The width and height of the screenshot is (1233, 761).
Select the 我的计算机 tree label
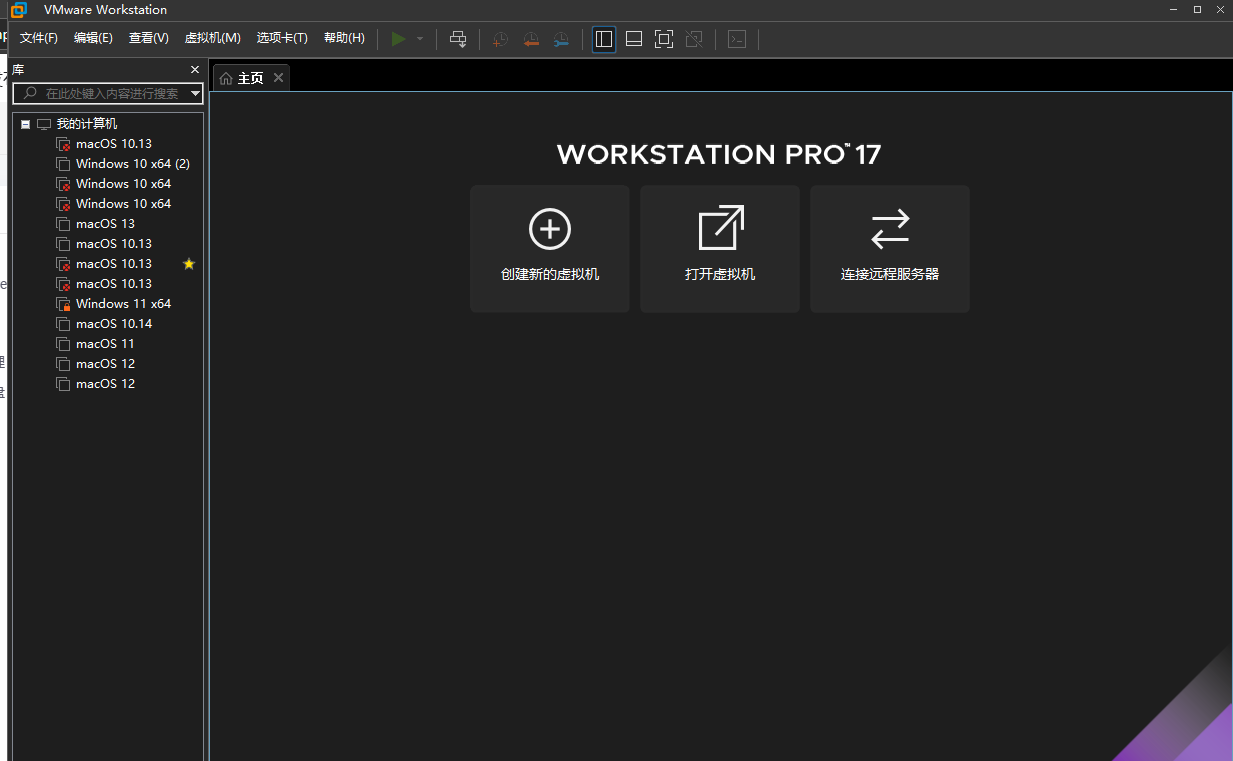86,124
